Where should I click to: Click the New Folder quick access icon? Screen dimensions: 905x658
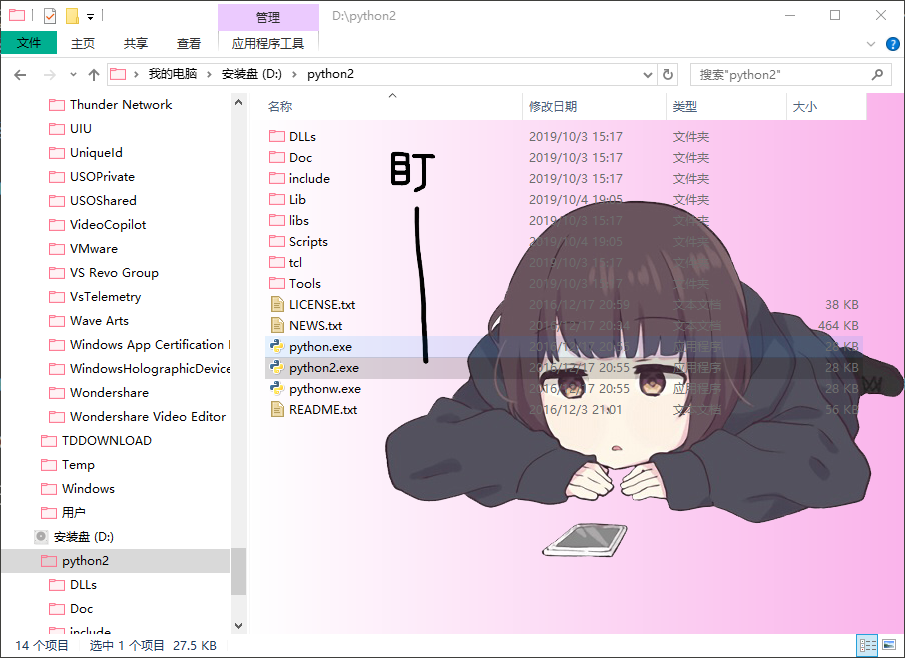[x=72, y=16]
